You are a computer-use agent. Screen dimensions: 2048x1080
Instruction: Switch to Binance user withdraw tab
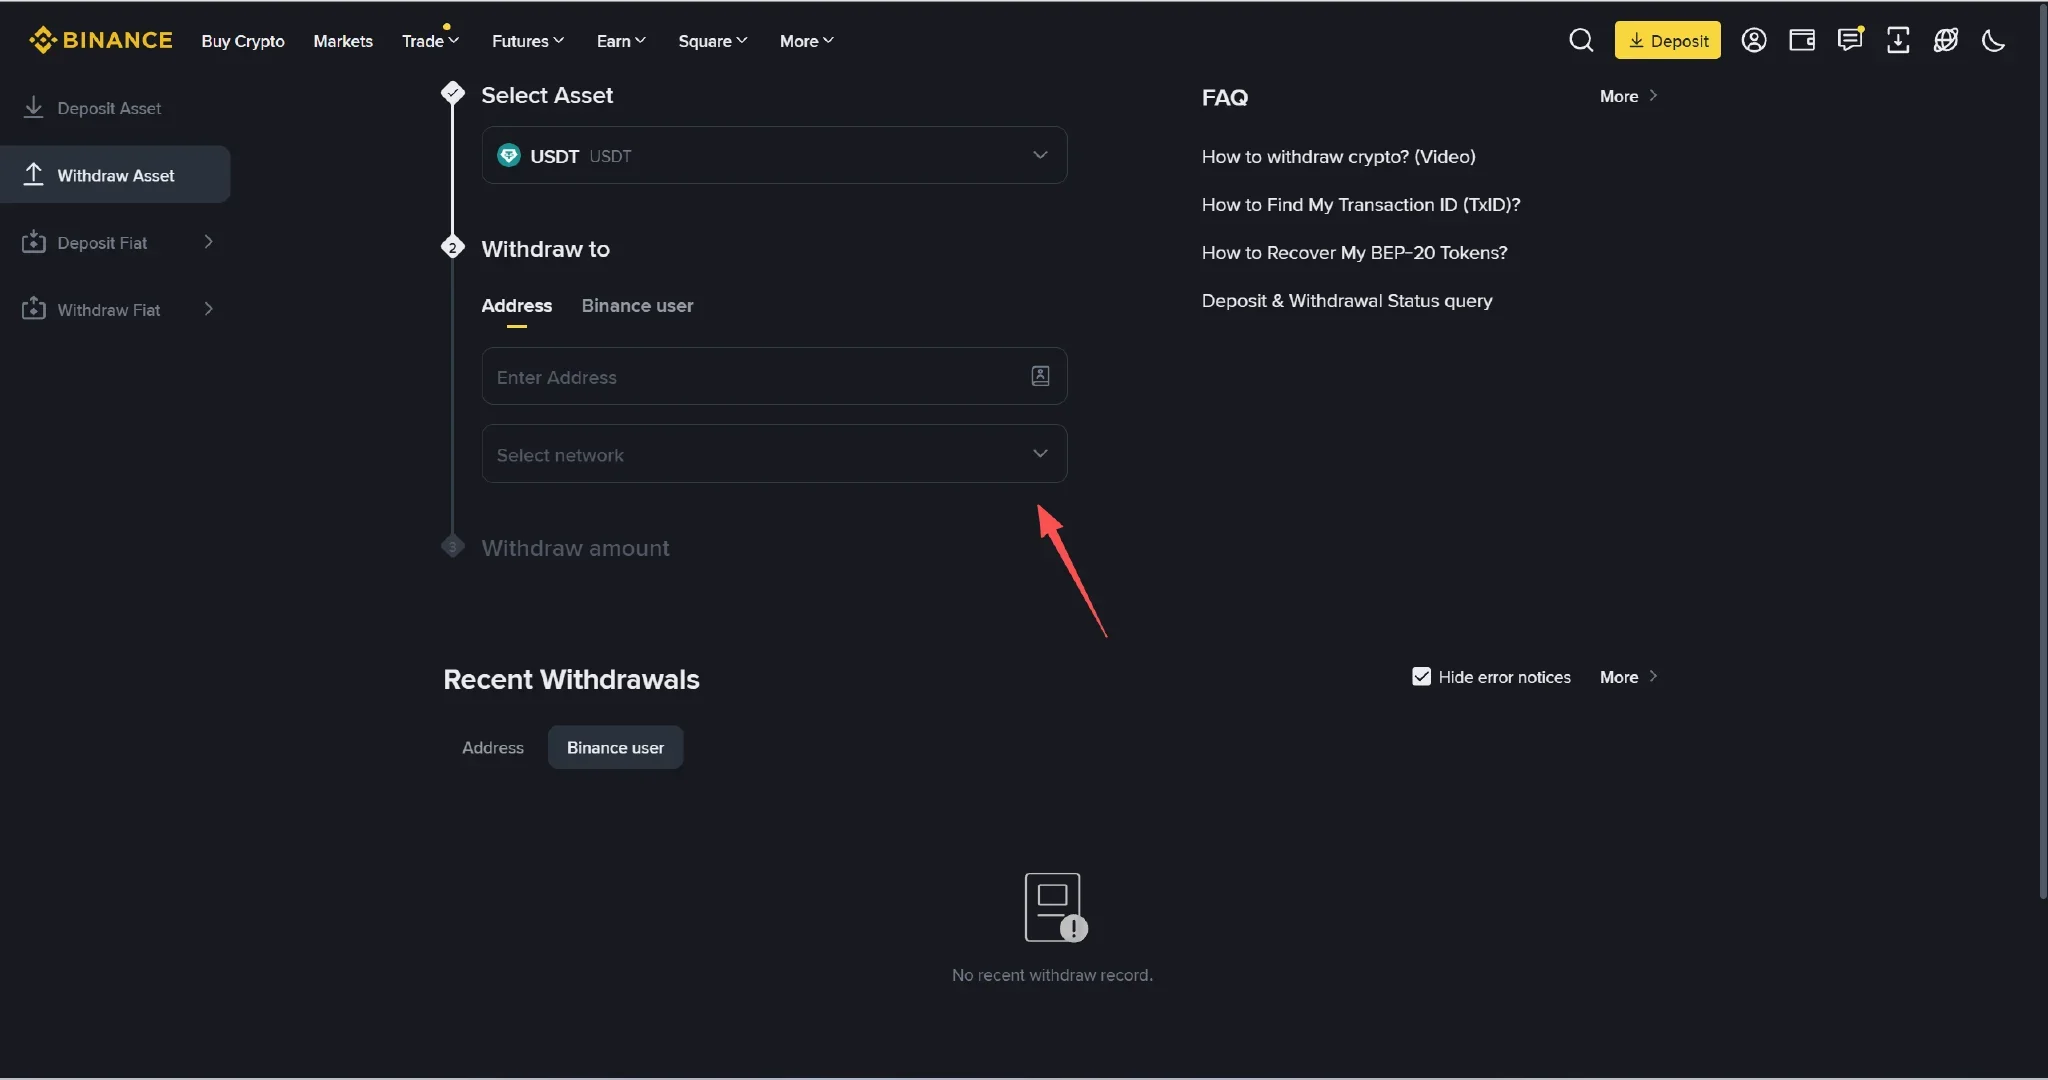(637, 306)
